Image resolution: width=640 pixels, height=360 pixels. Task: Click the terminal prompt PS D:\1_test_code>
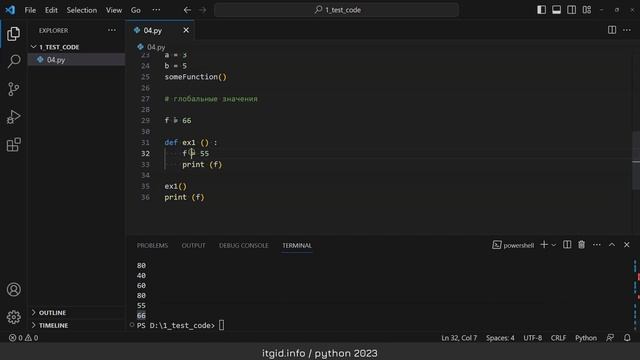[x=176, y=325]
